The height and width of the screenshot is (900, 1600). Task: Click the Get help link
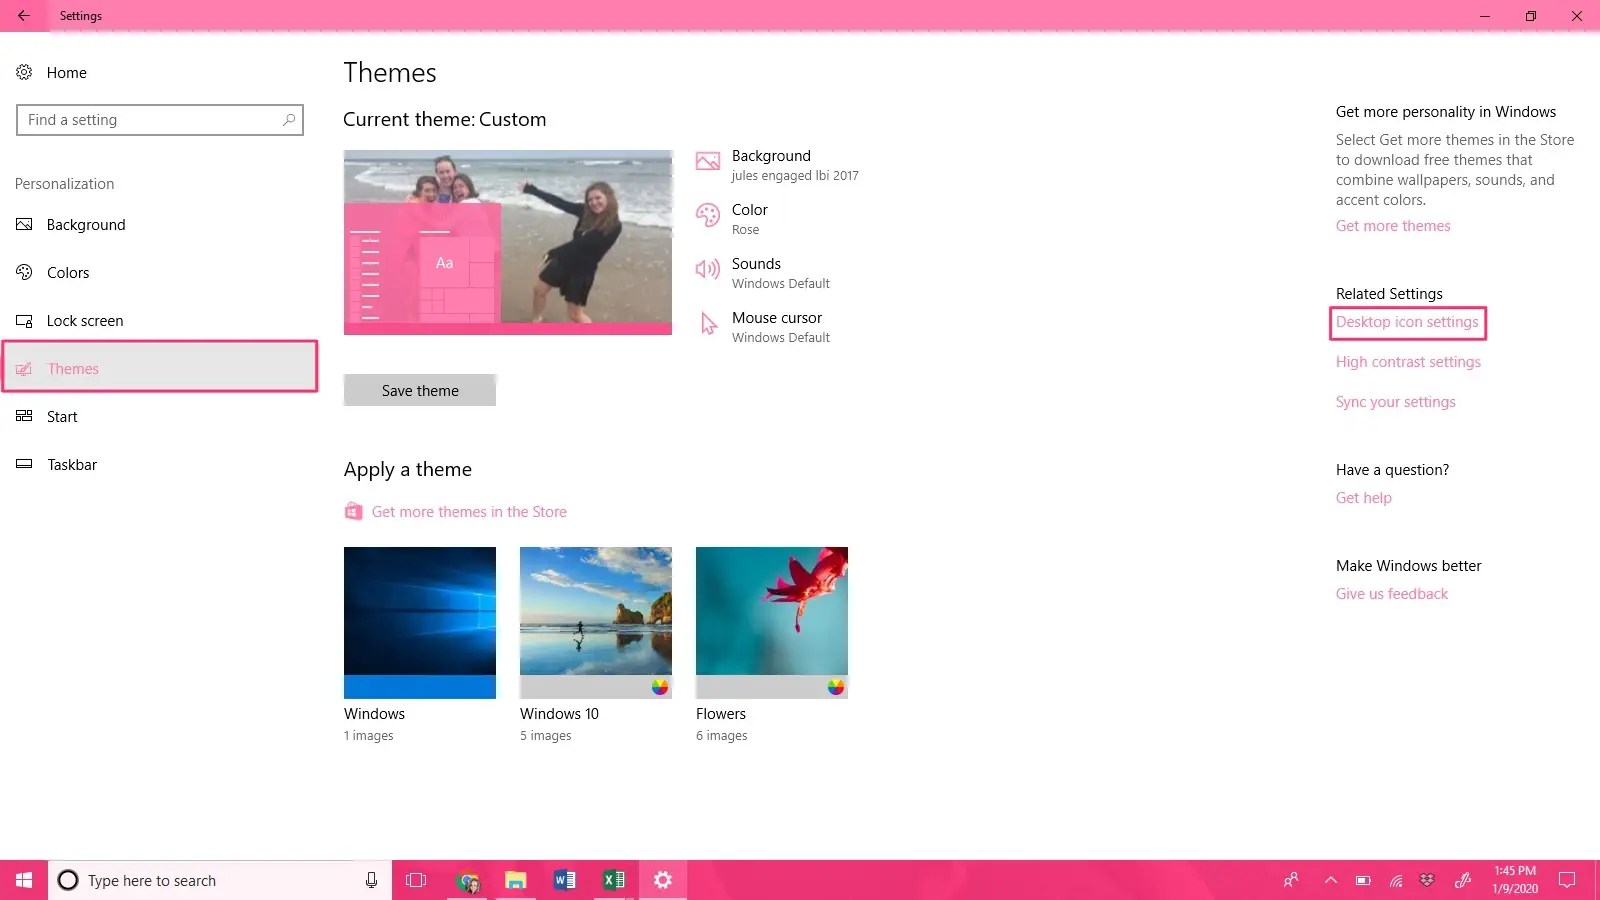pyautogui.click(x=1364, y=498)
